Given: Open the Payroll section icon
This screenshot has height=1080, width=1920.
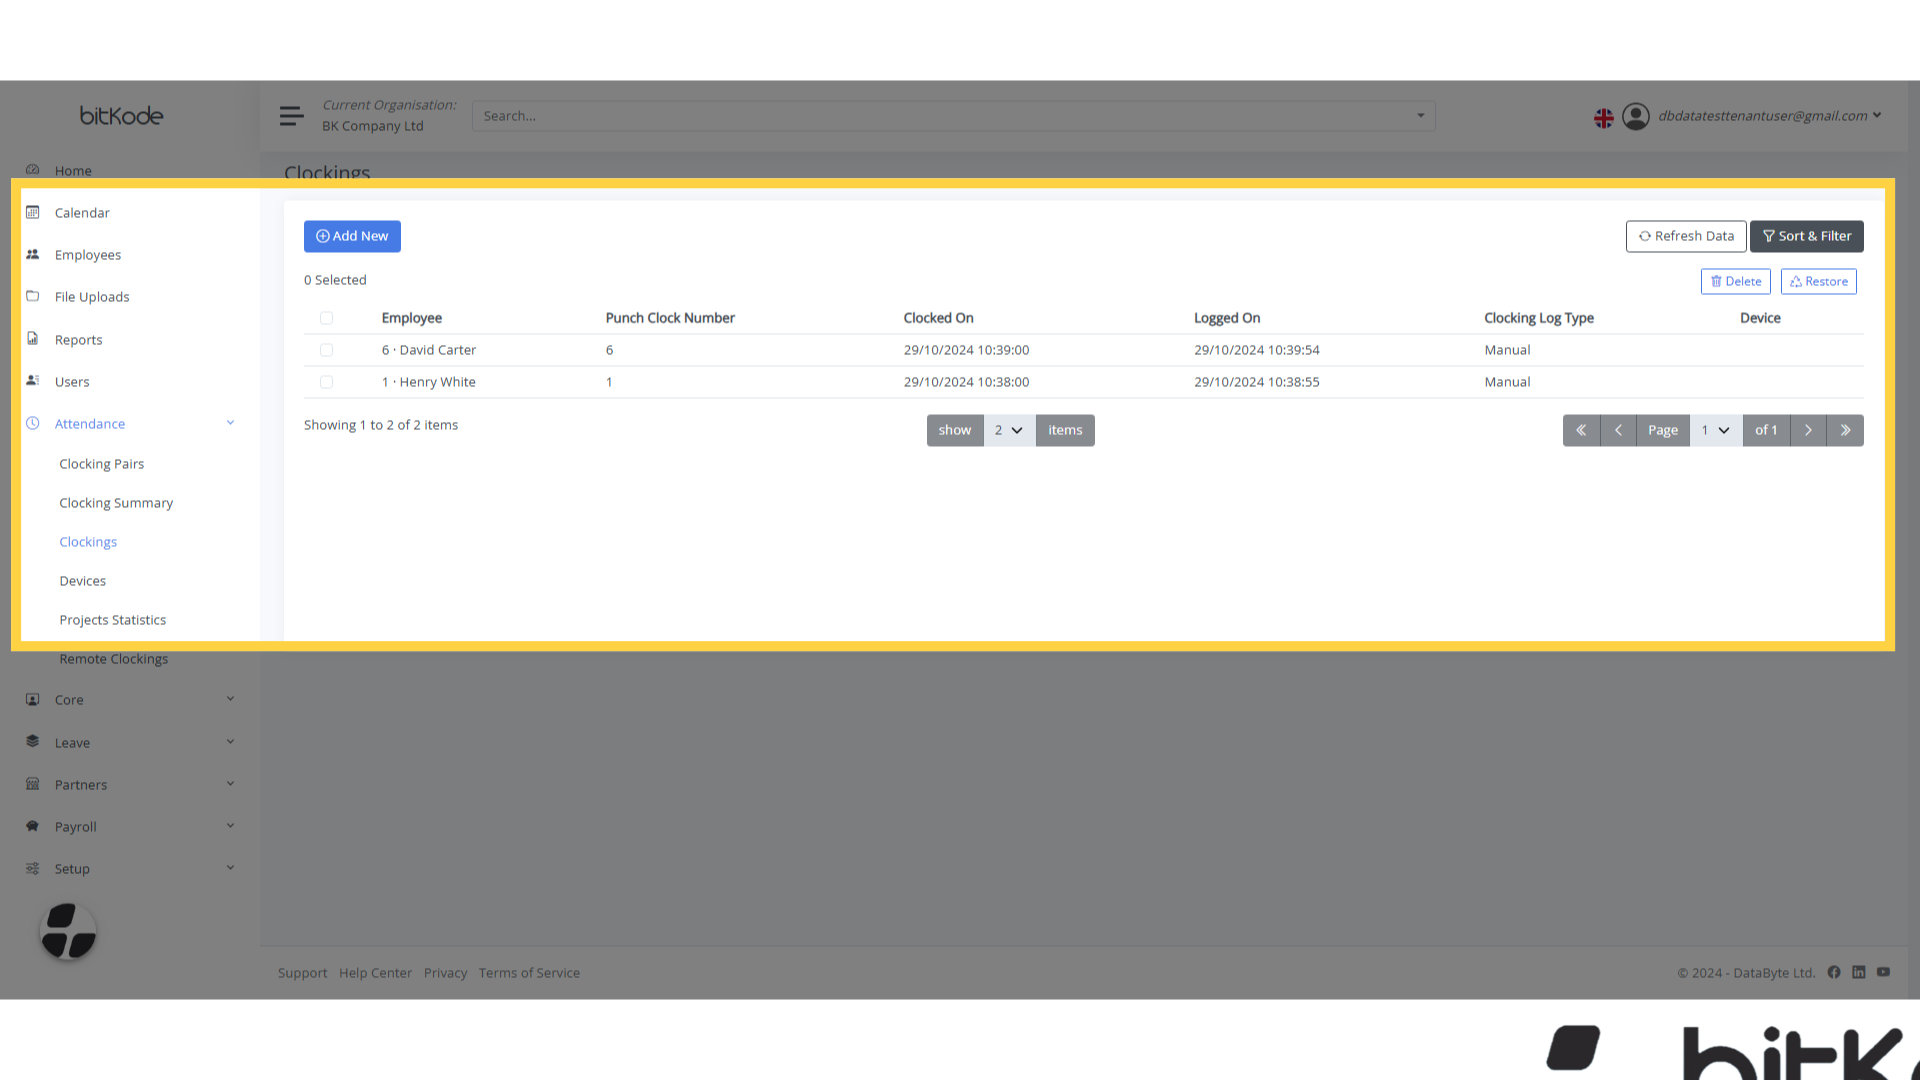Looking at the screenshot, I should click(33, 826).
